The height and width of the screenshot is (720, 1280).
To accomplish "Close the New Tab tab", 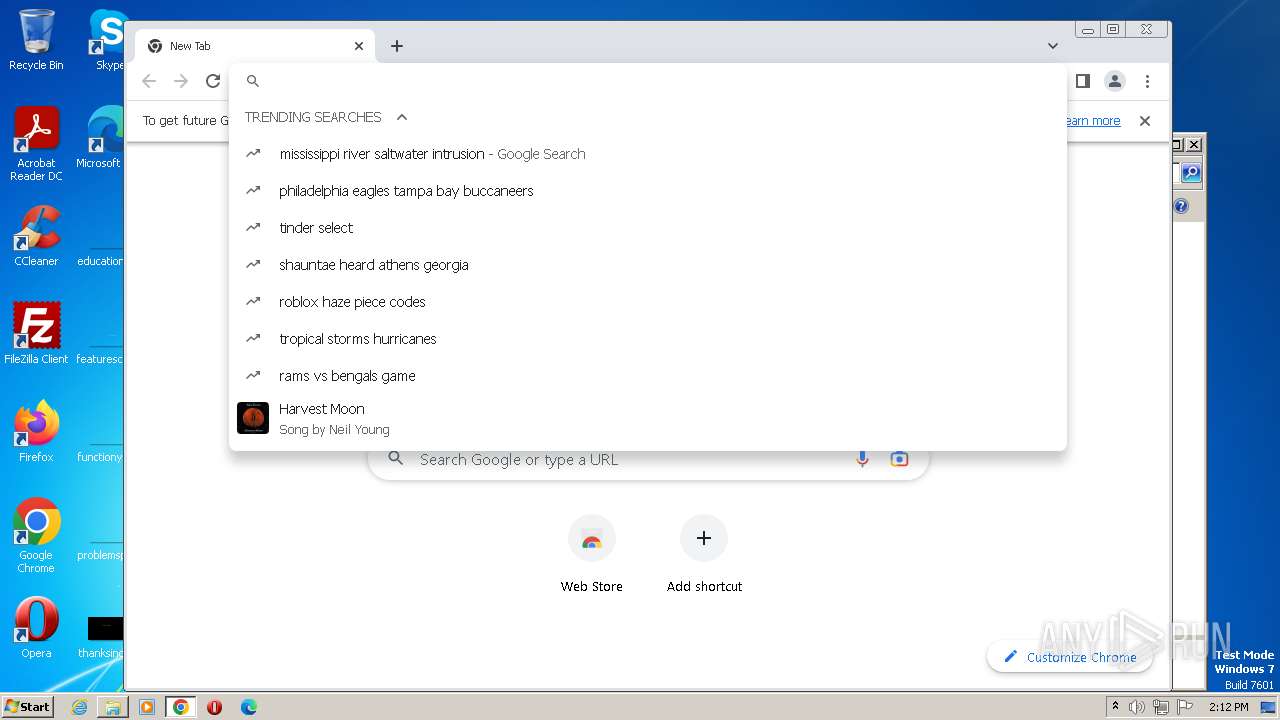I will tap(359, 46).
